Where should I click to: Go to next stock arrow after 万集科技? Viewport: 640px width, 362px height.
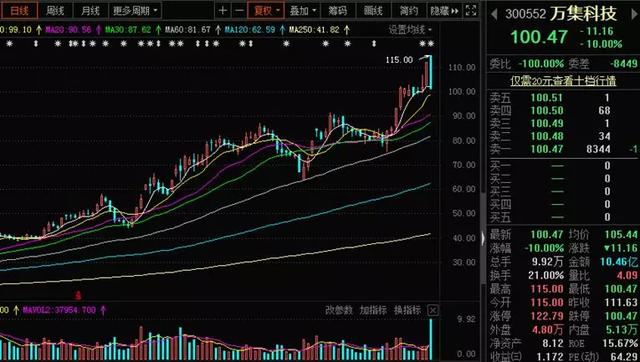tap(635, 14)
